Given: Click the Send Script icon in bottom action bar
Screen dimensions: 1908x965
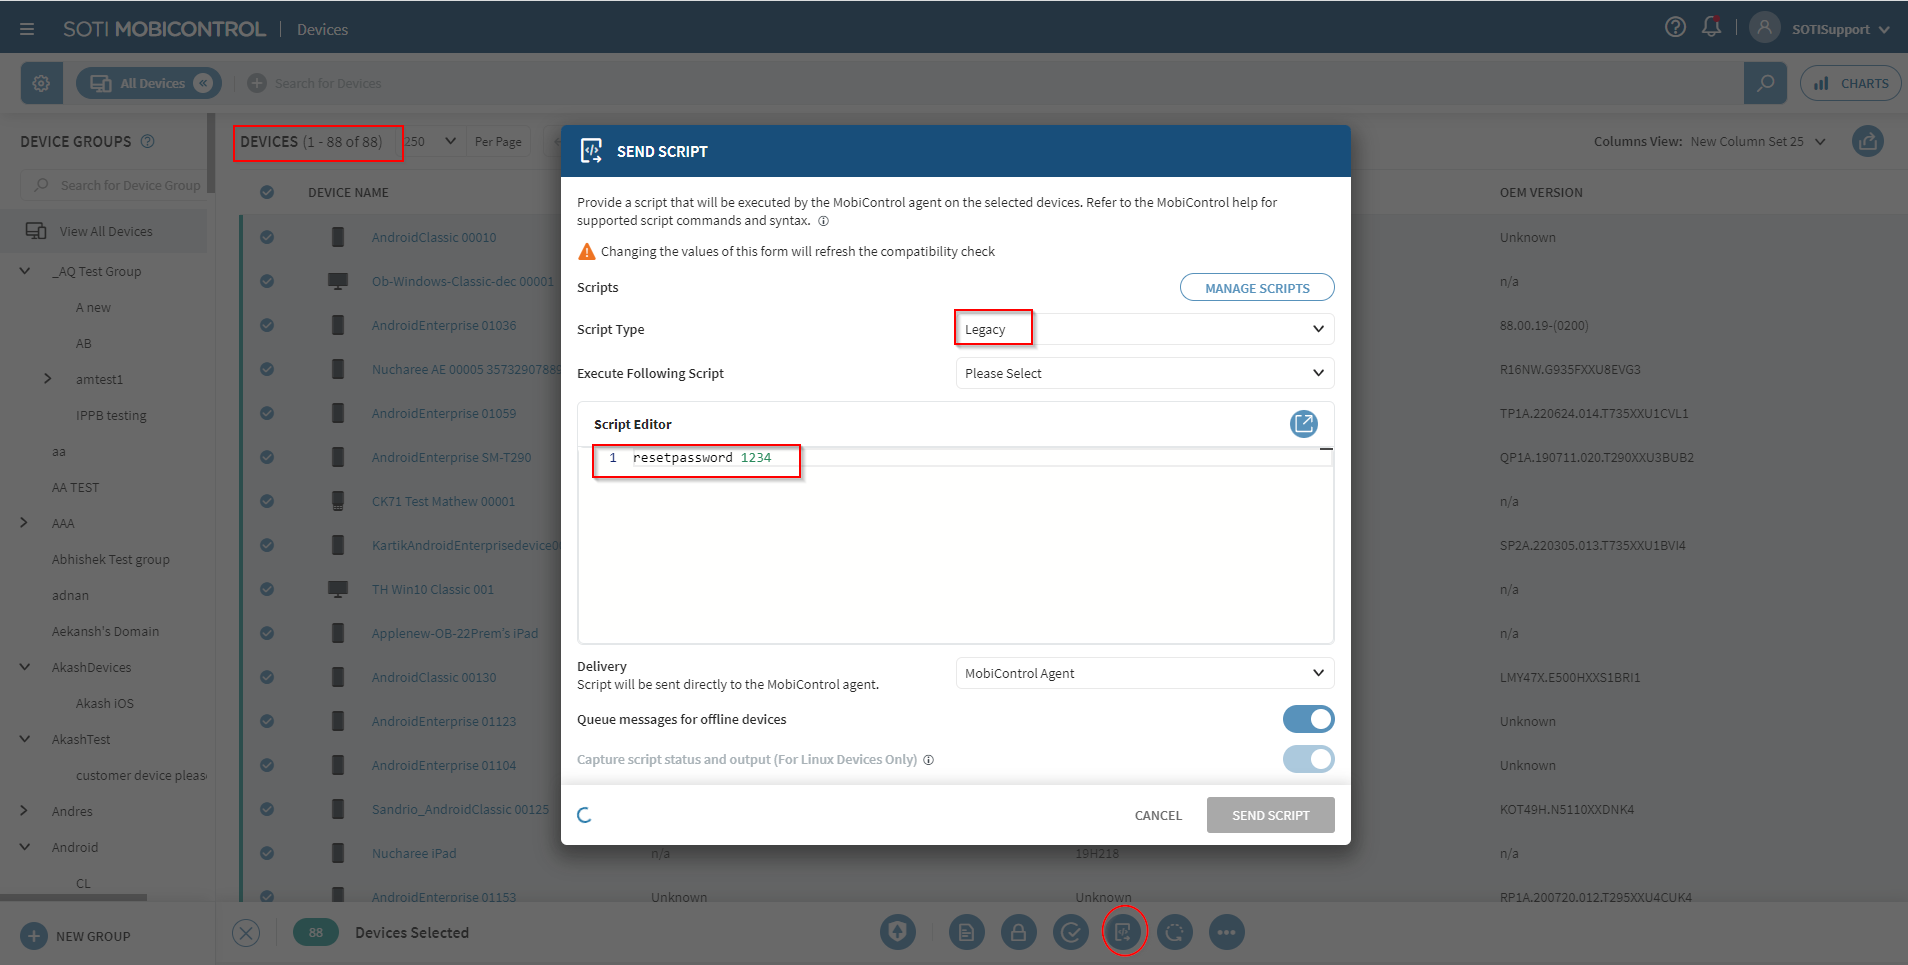Looking at the screenshot, I should tap(1123, 933).
